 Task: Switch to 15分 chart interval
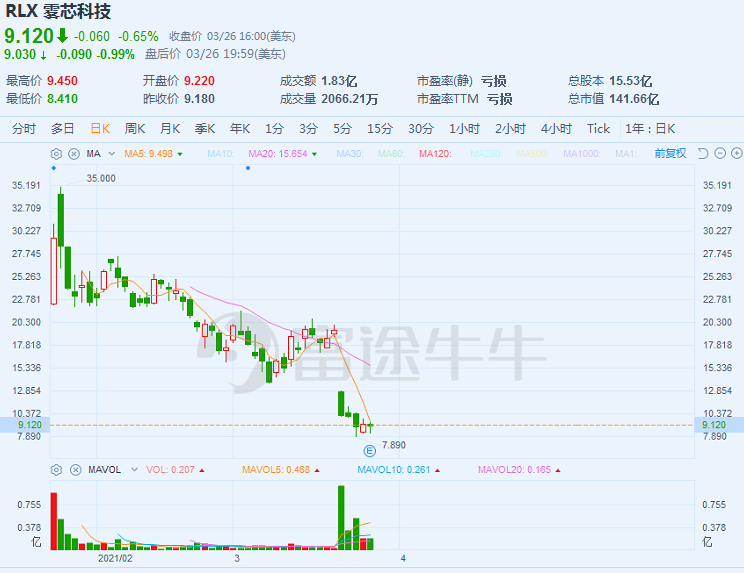(380, 129)
